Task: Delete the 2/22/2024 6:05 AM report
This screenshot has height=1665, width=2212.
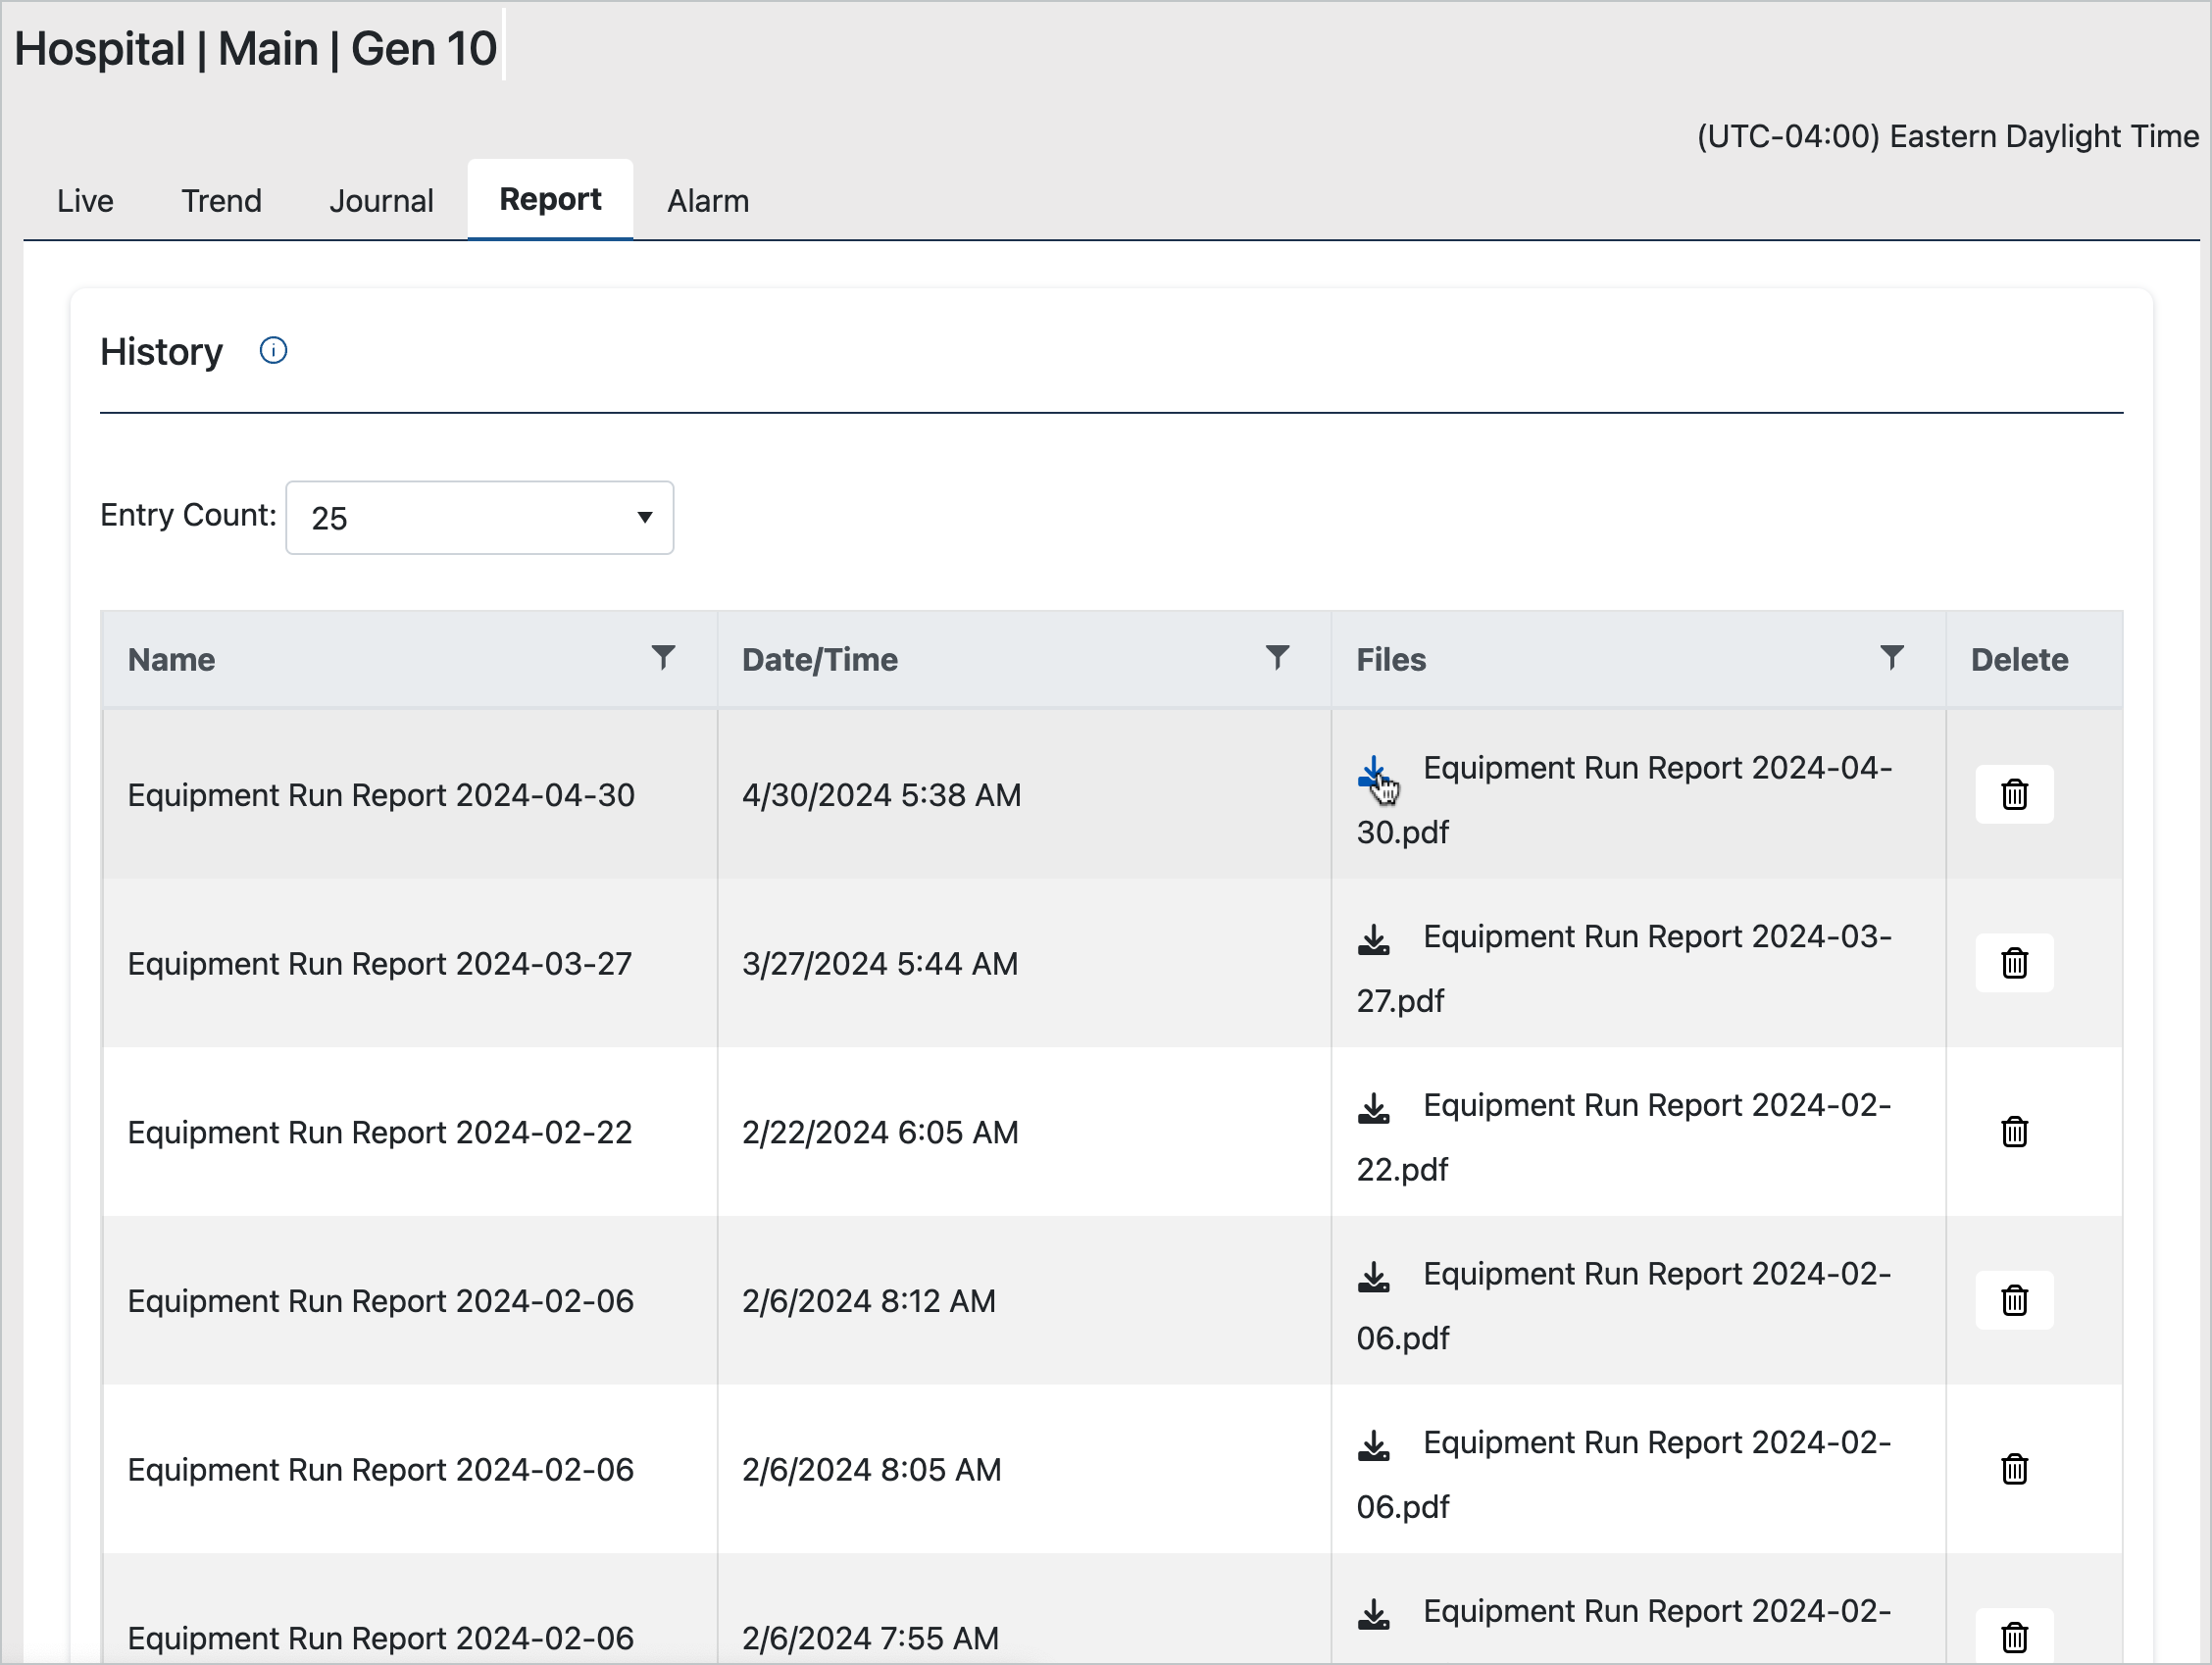Action: [2013, 1132]
